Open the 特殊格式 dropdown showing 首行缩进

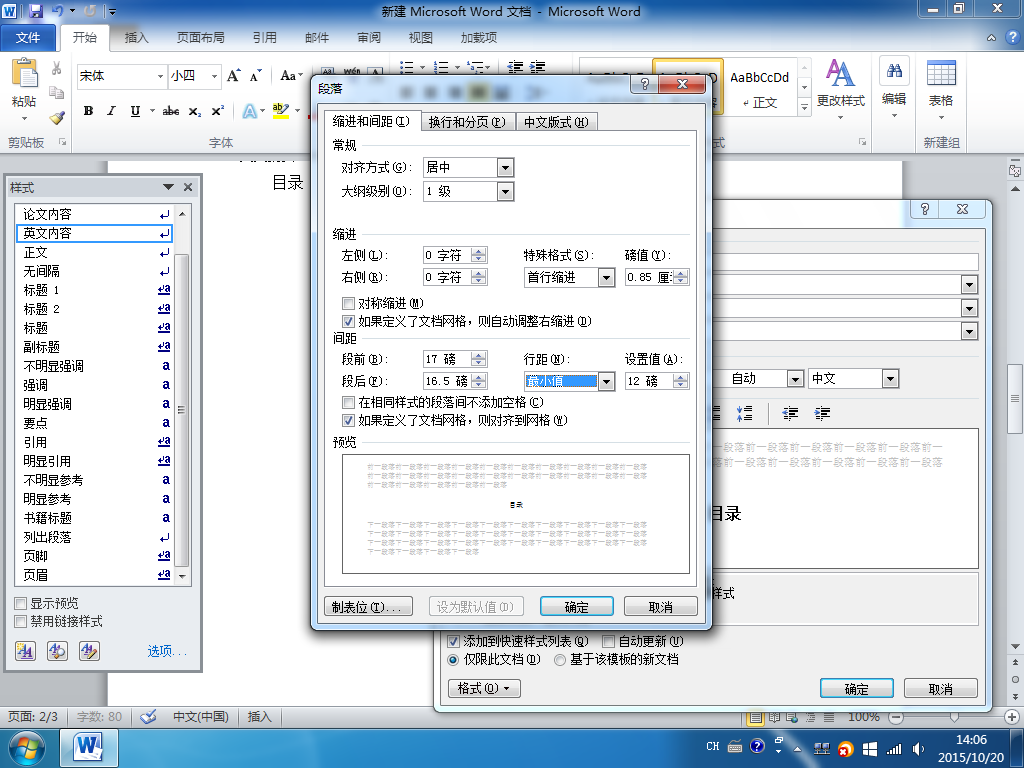point(606,278)
